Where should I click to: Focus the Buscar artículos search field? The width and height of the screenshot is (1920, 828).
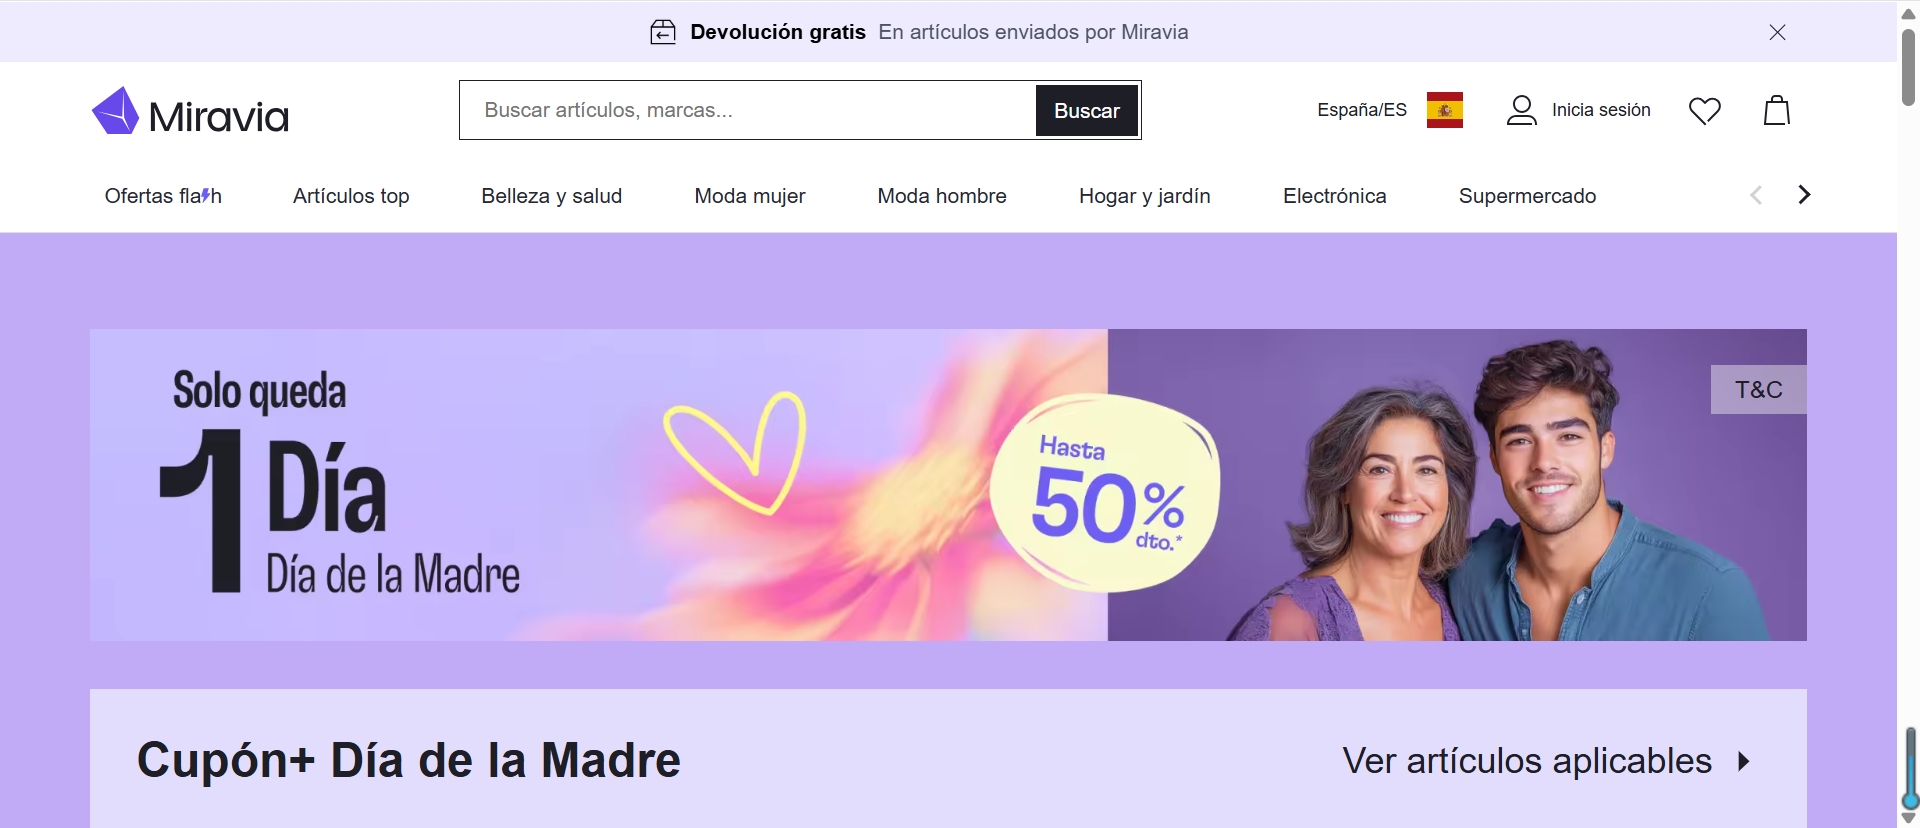747,110
